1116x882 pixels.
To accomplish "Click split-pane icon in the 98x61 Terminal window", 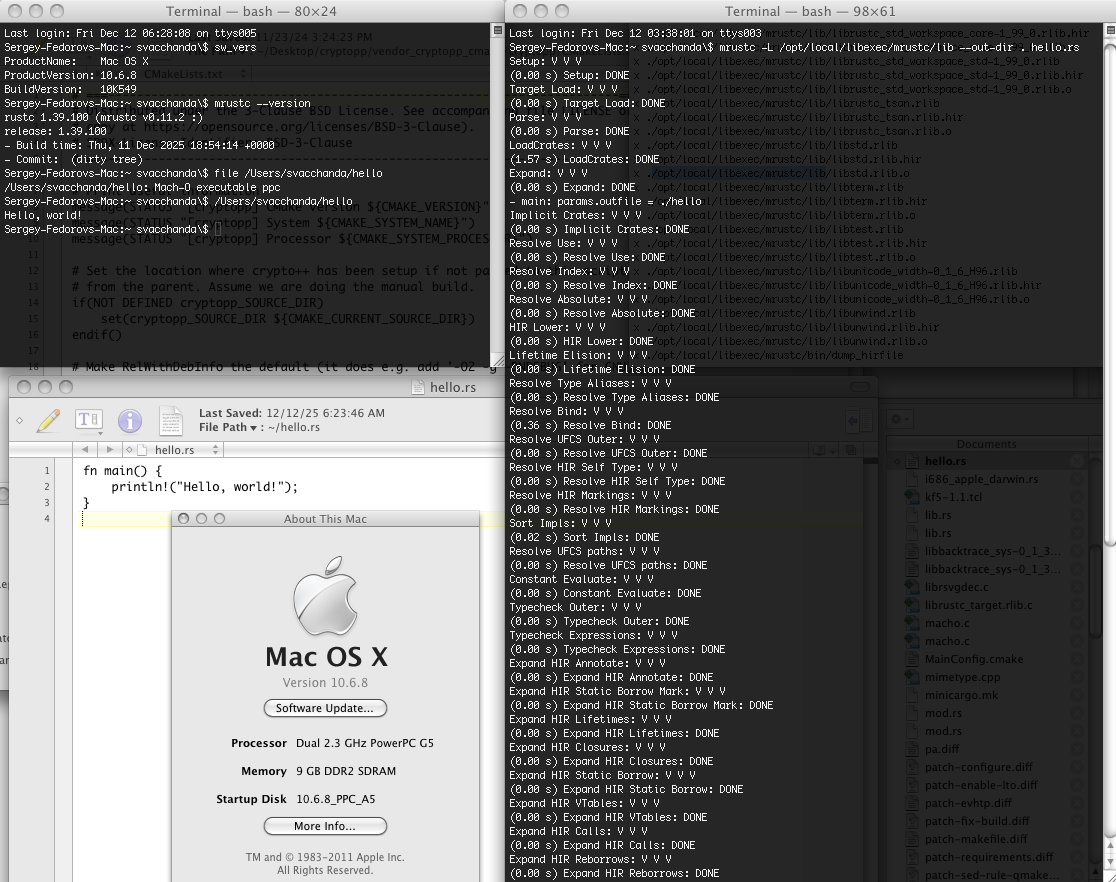I will pyautogui.click(x=1110, y=30).
